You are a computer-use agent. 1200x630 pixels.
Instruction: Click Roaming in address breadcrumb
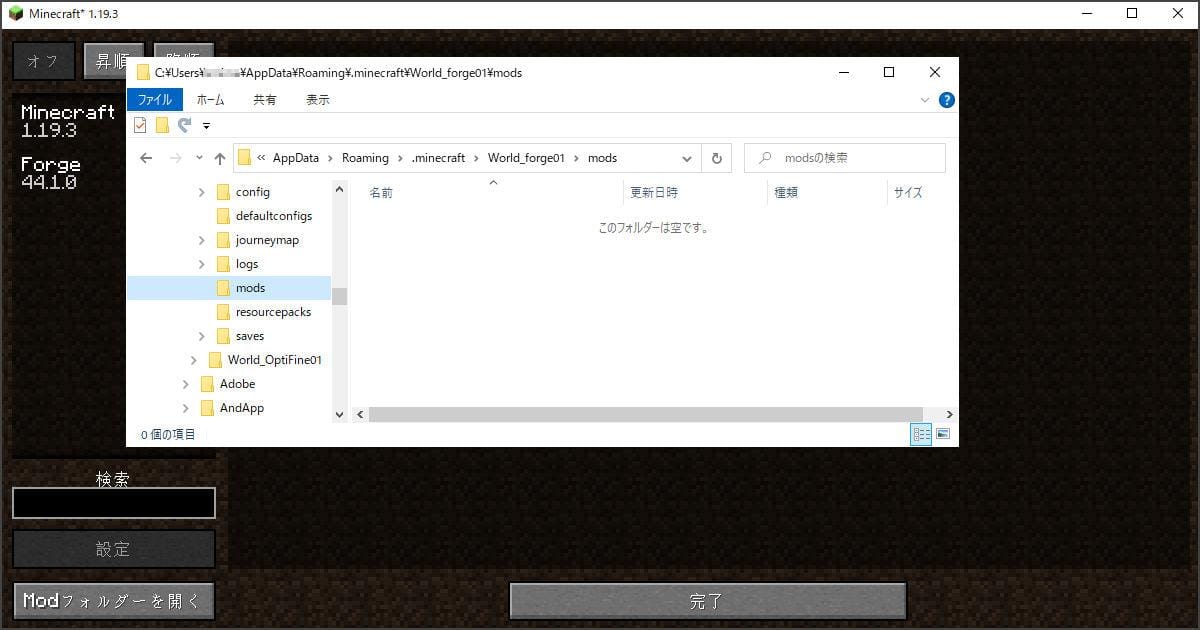365,158
